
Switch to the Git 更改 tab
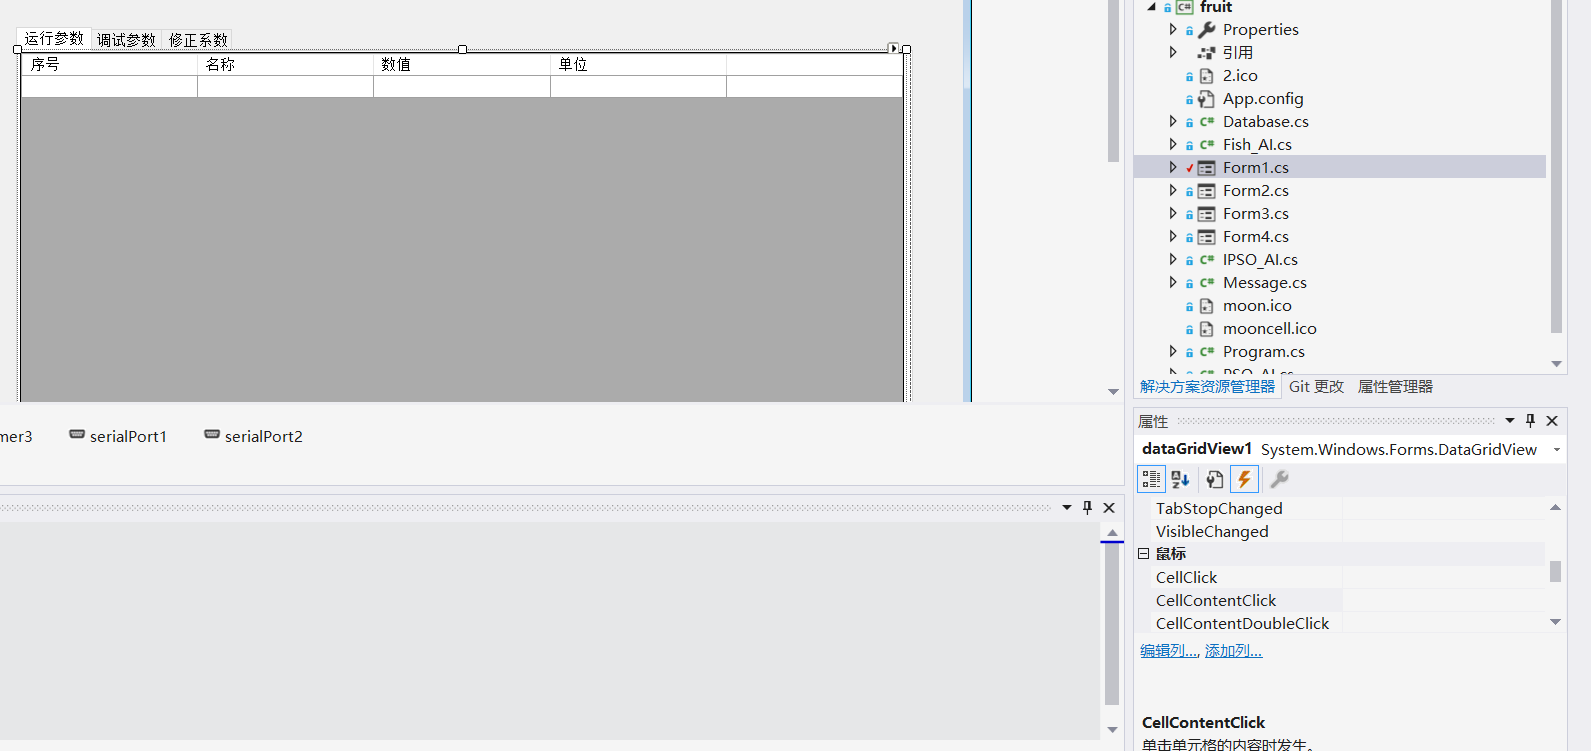click(1317, 387)
